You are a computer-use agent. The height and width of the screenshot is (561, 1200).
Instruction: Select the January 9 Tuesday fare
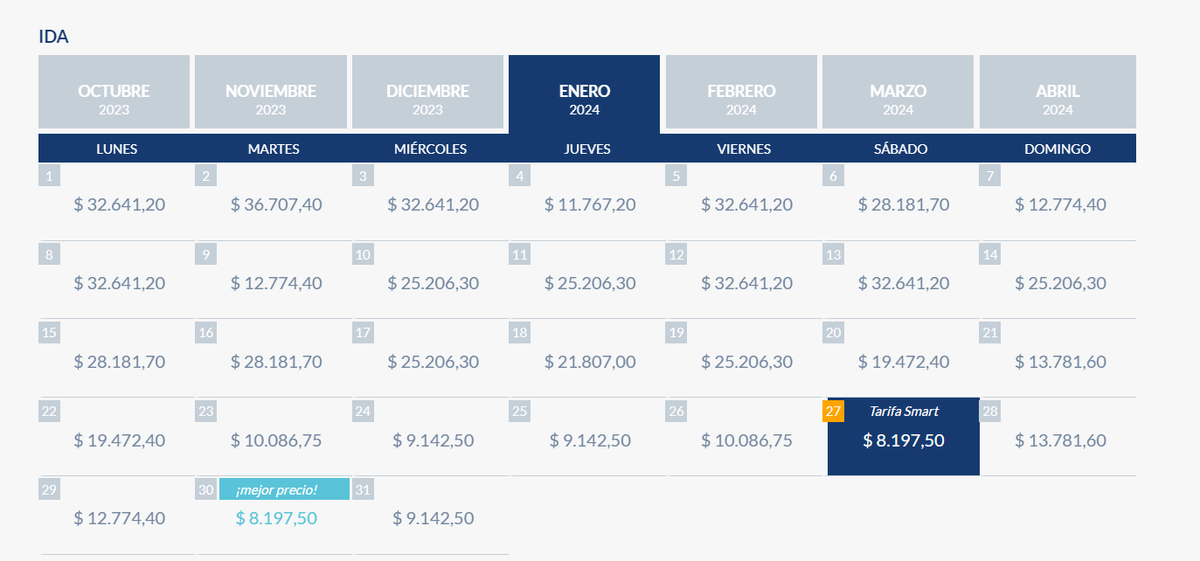(276, 283)
